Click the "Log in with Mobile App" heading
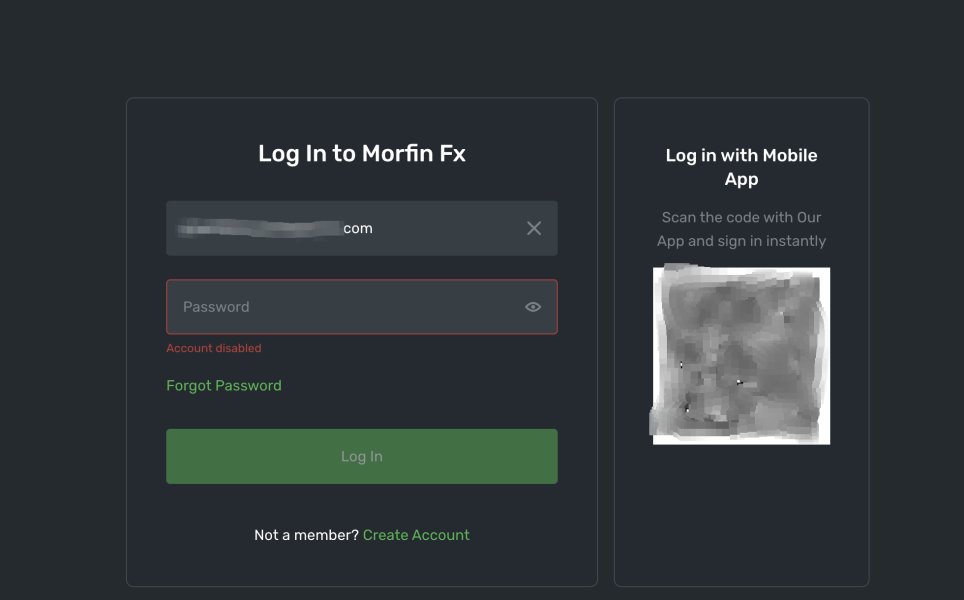The height and width of the screenshot is (600, 964). tap(741, 167)
